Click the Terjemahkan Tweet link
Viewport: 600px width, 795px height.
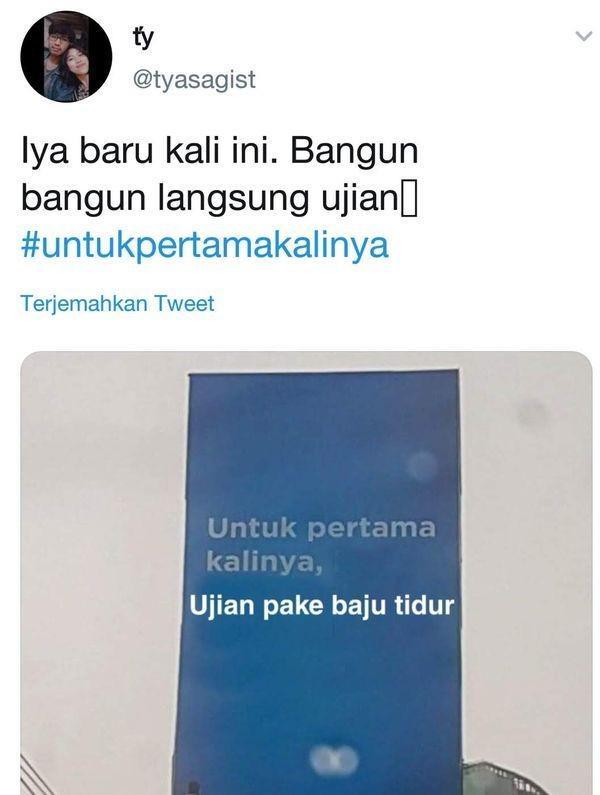(118, 303)
